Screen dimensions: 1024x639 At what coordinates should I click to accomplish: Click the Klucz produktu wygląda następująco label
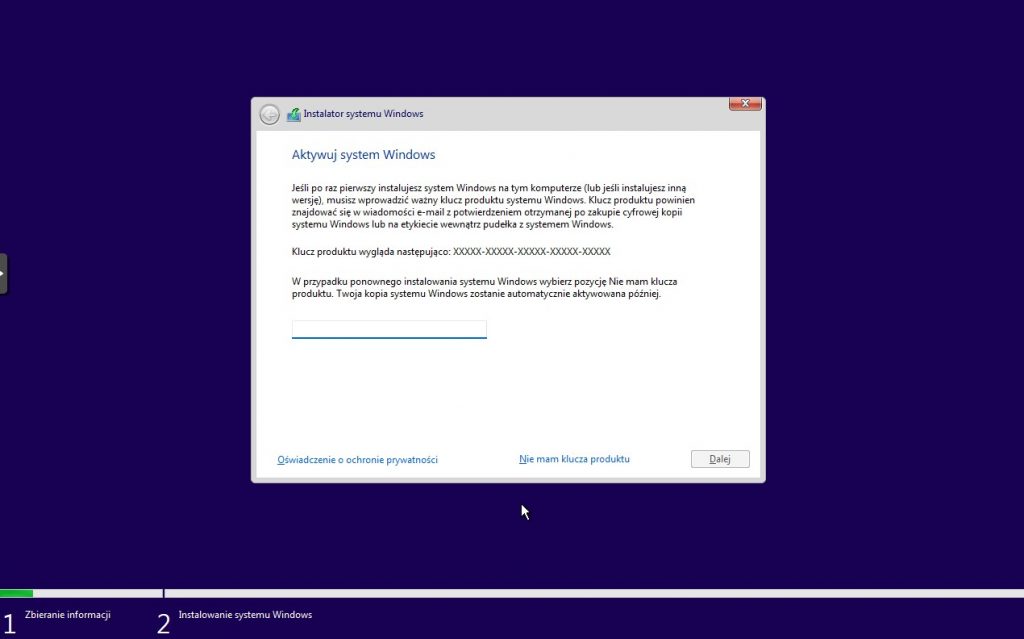click(x=370, y=252)
